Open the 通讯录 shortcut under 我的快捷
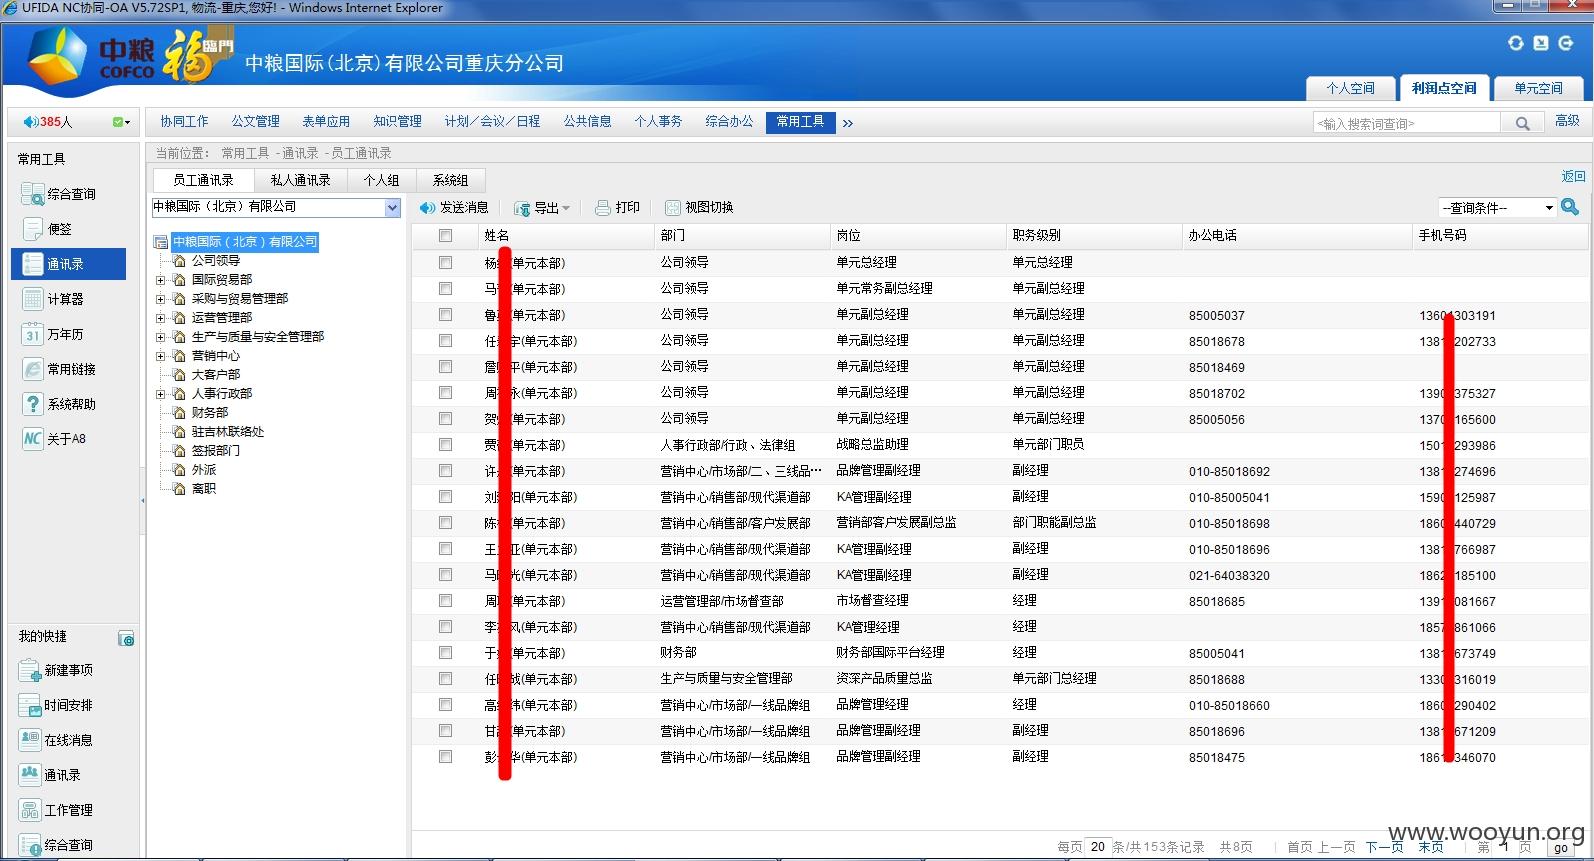Screen dimensions: 1594x861 (51, 775)
